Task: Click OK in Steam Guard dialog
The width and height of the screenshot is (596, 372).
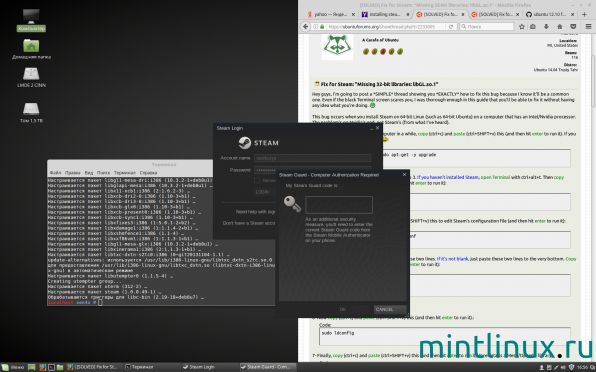Action: 342,309
